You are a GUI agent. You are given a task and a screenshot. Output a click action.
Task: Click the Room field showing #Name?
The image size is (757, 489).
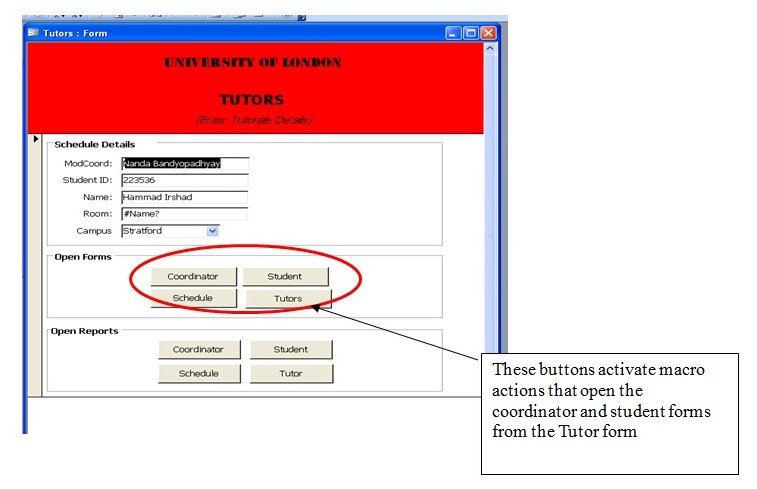coord(184,214)
